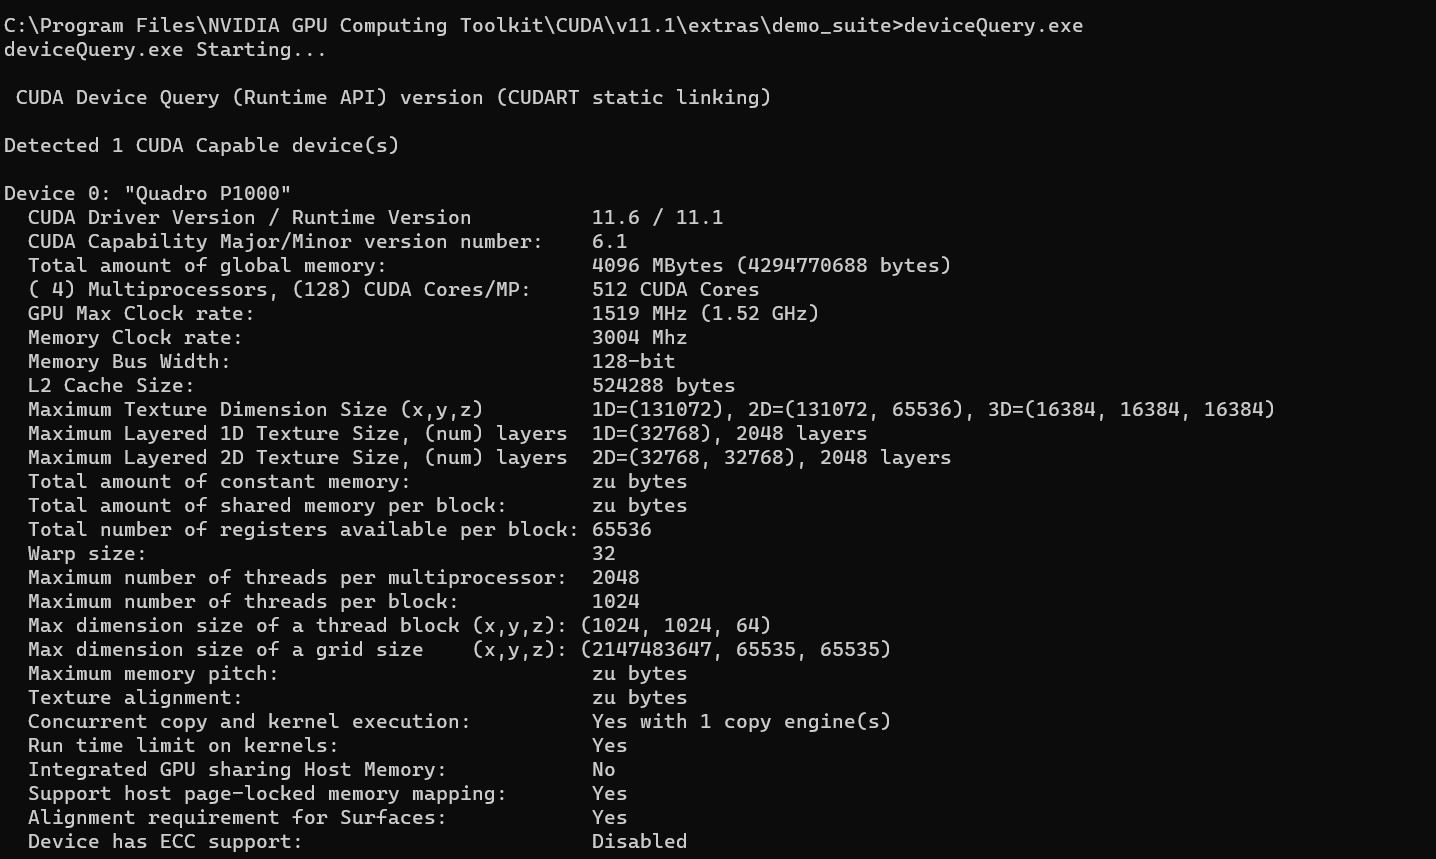
Task: Click the "Warp size:" label
Action: point(87,553)
